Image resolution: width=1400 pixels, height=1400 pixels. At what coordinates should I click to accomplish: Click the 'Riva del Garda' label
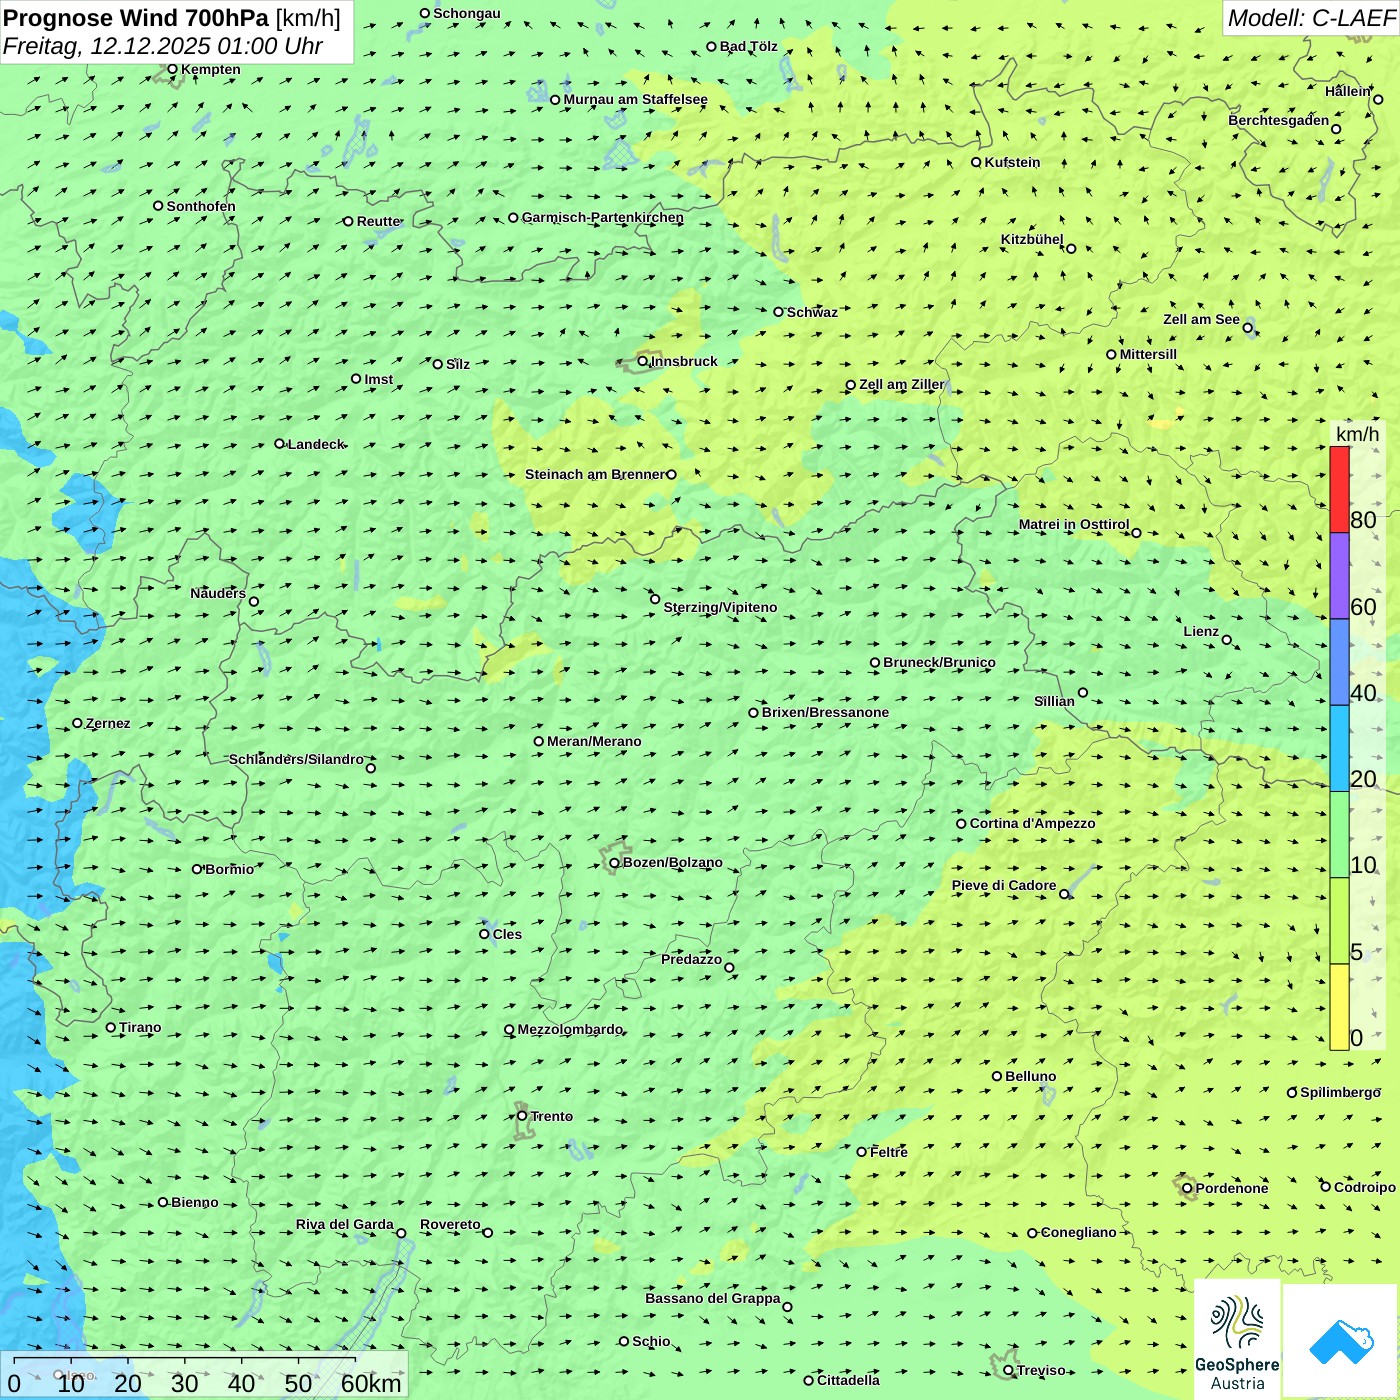coord(345,1224)
